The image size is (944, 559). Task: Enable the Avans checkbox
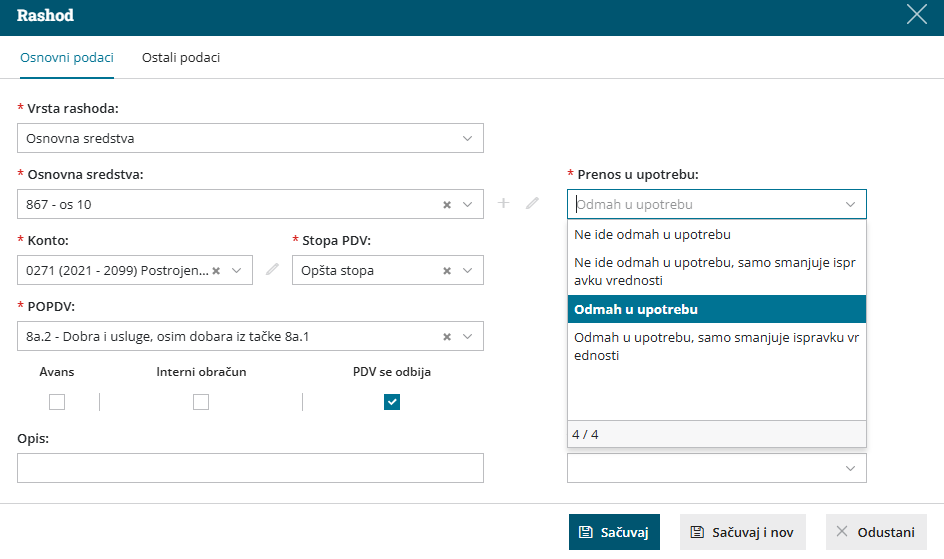57,402
